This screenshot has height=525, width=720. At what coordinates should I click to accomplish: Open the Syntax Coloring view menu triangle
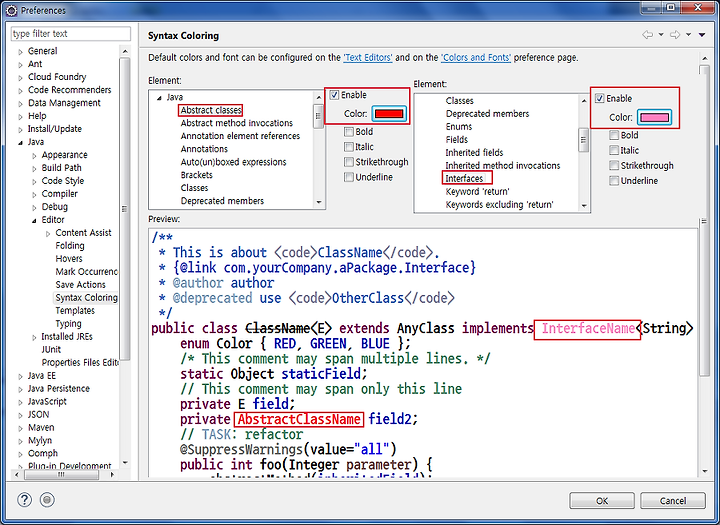pos(702,35)
